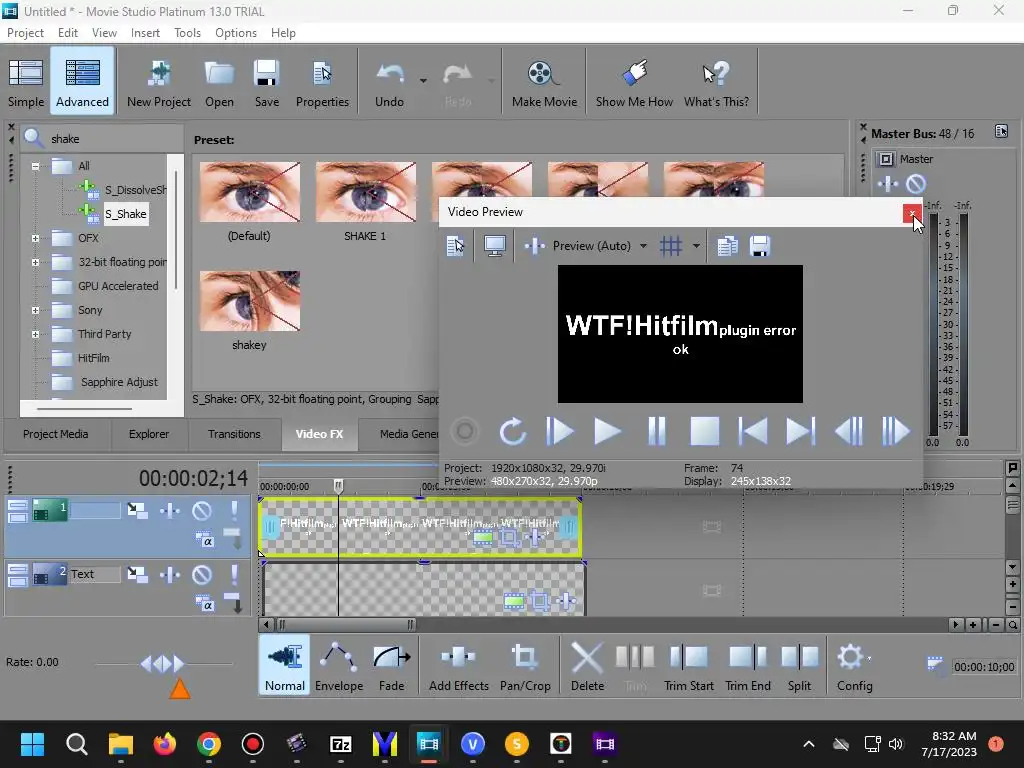Open the Edit menu

[x=67, y=33]
